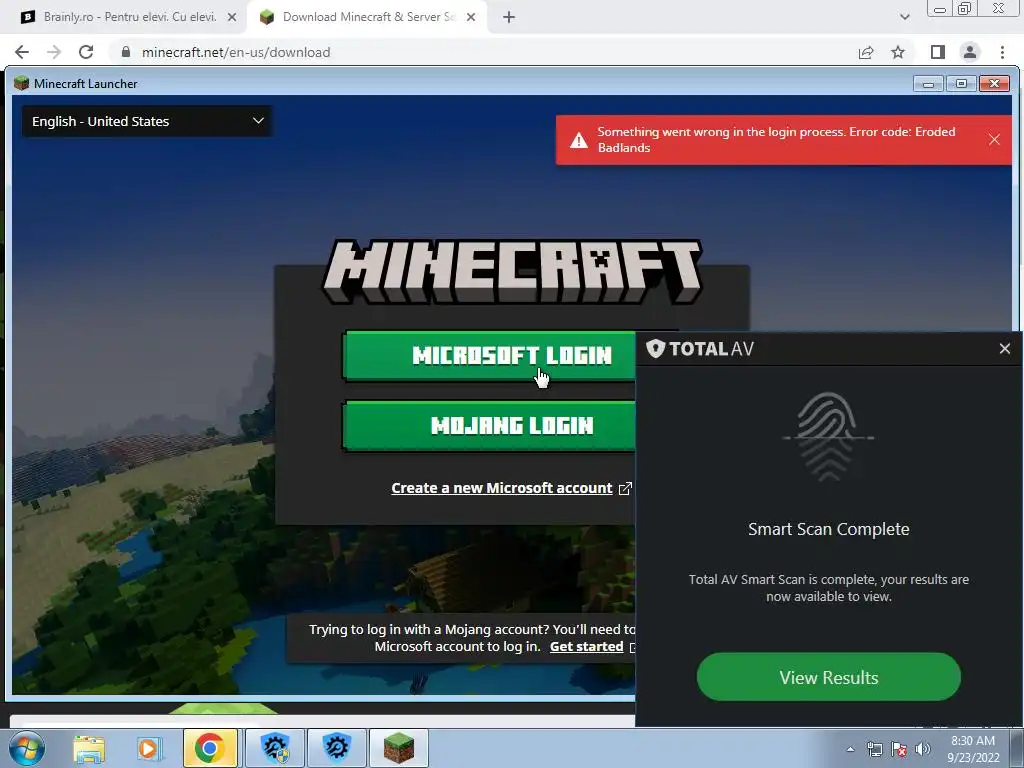Click the fingerprint scan icon in TotalAV
The width and height of the screenshot is (1024, 768).
click(828, 436)
